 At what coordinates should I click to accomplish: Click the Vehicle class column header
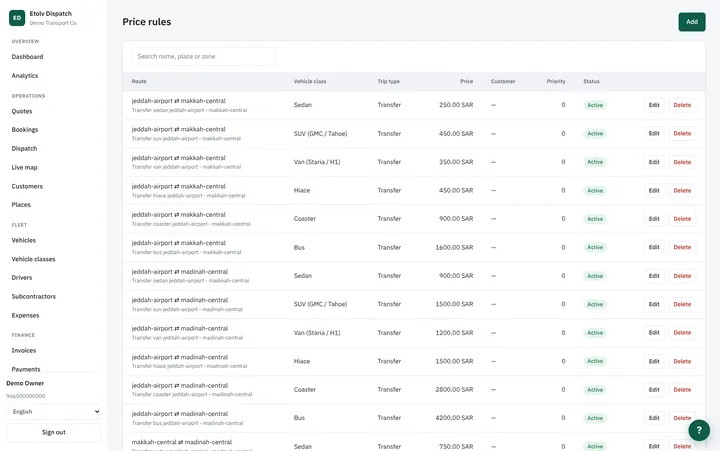coord(310,81)
